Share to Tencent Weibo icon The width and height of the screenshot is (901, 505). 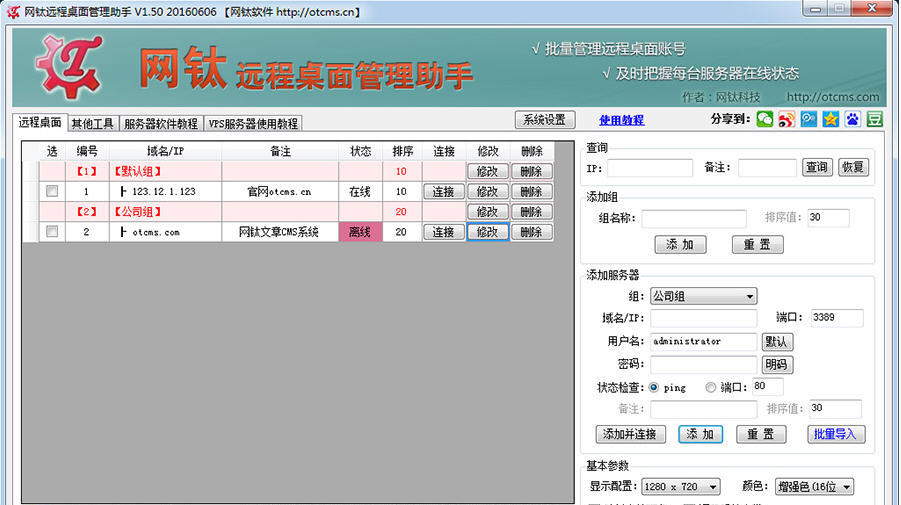(809, 119)
